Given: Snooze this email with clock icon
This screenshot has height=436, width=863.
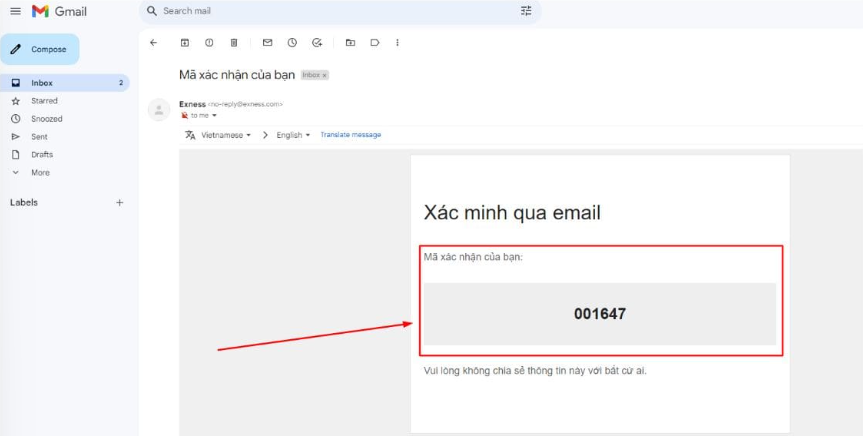Looking at the screenshot, I should coord(292,43).
